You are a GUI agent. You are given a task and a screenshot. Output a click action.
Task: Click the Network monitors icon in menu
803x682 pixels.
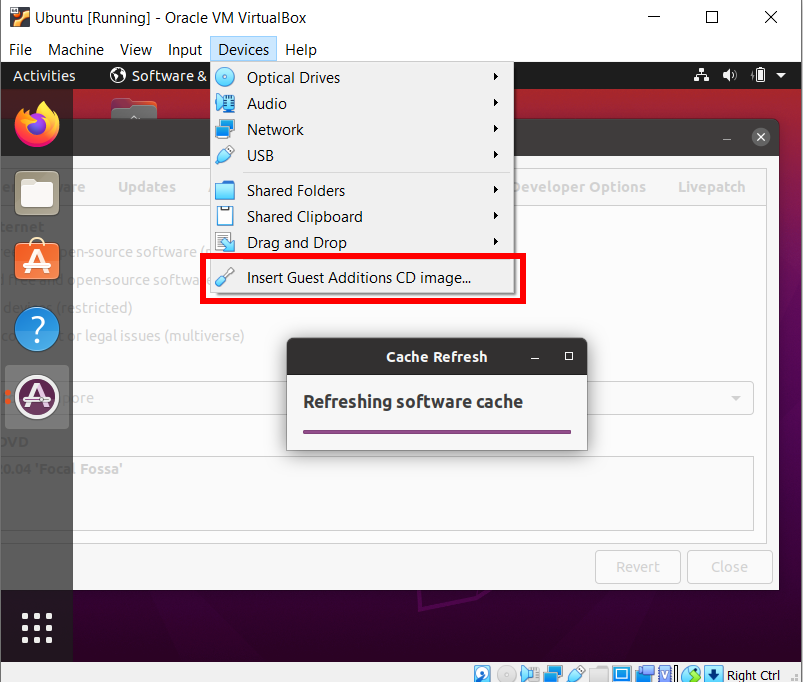pyautogui.click(x=225, y=130)
